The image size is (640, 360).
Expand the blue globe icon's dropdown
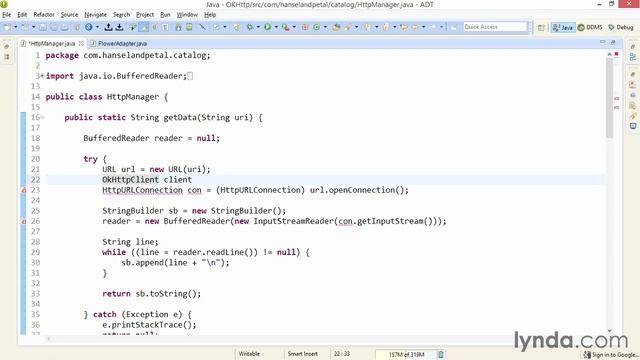97,27
